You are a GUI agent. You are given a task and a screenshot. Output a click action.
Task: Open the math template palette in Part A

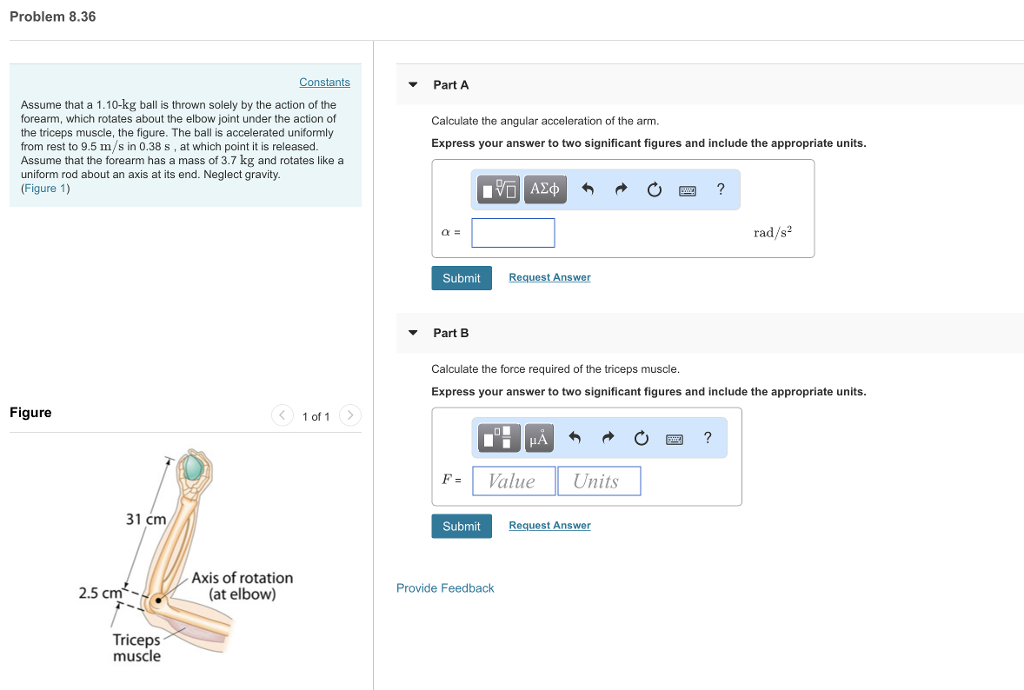[497, 189]
